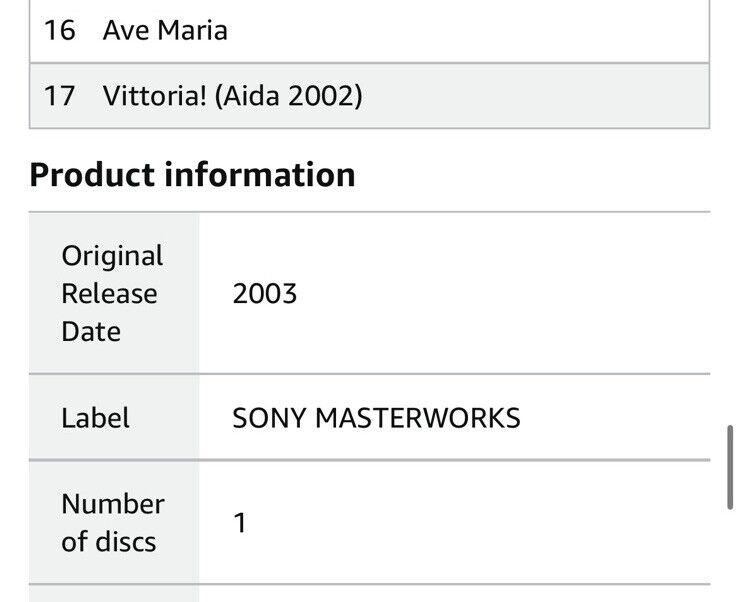This screenshot has height=602, width=739.
Task: Click the word "Number" in the table
Action: tap(112, 504)
